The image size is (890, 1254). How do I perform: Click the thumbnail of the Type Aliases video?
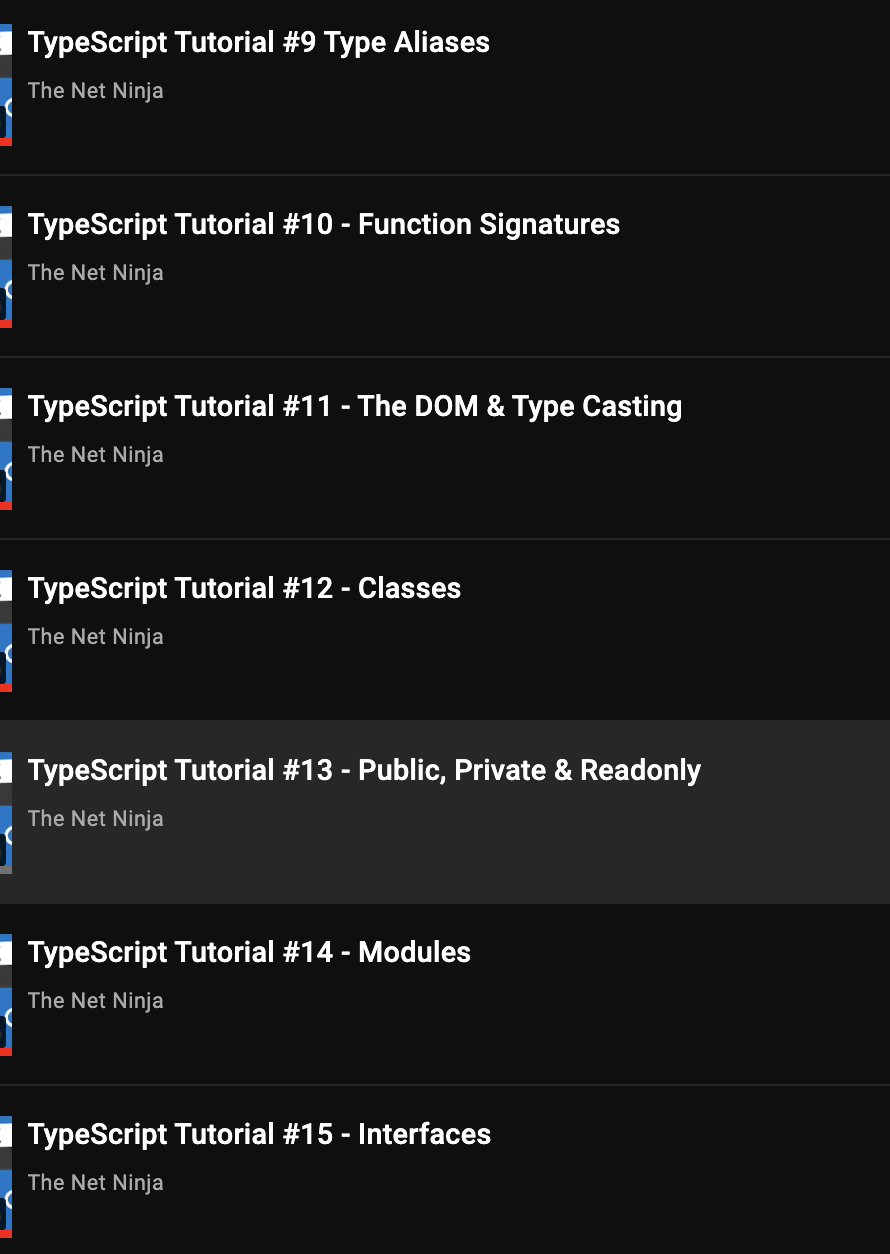coord(6,80)
